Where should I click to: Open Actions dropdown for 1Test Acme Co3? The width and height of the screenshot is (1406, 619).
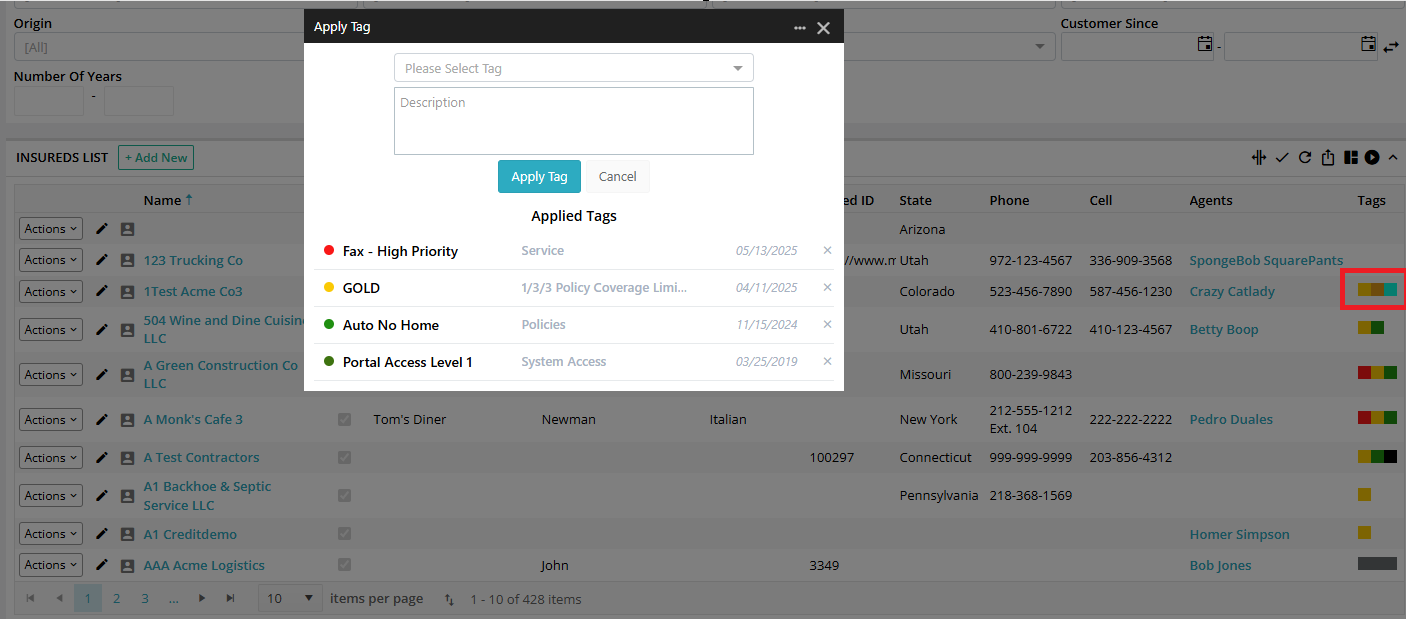click(51, 291)
